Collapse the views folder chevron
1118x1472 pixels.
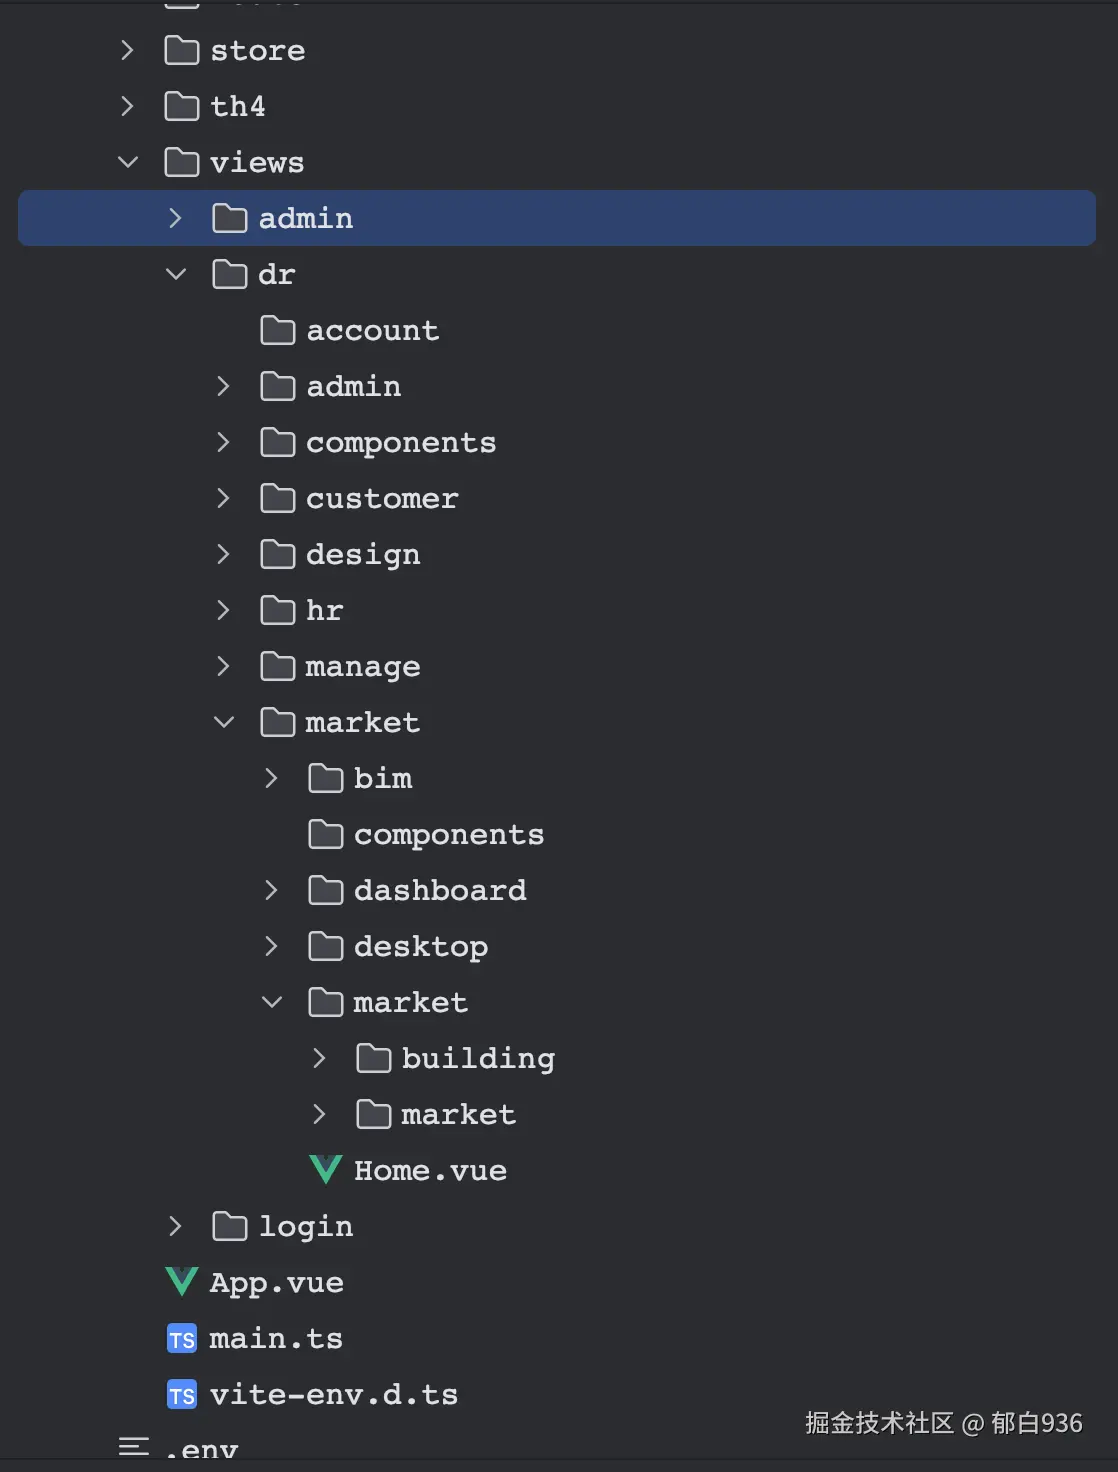coord(128,162)
